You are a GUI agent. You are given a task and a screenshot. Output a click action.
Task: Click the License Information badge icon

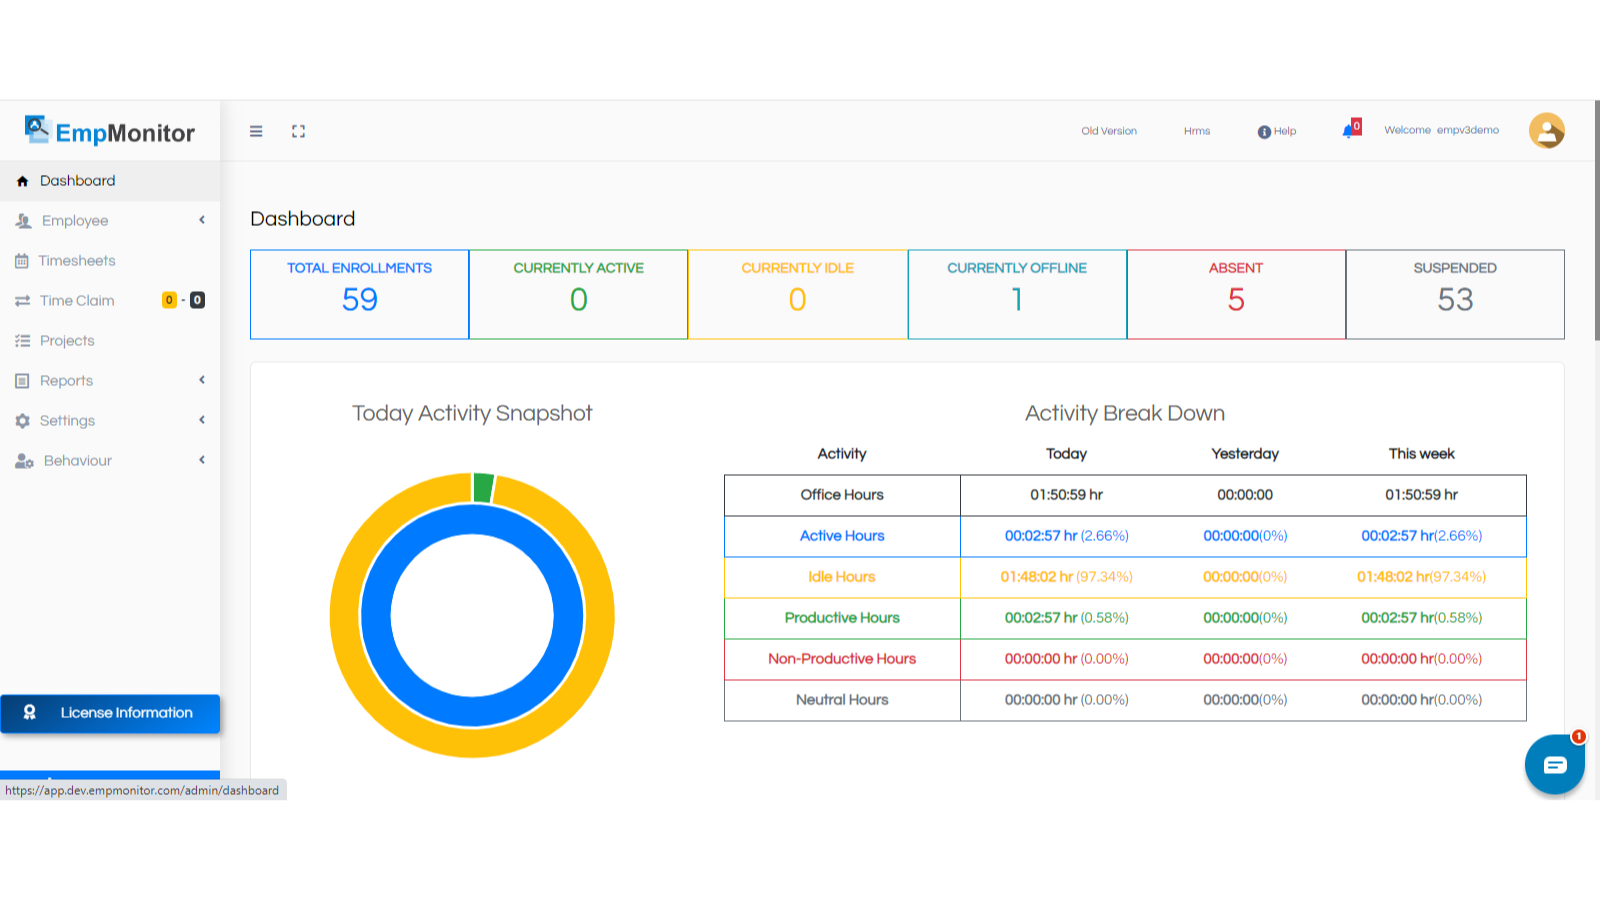(30, 712)
